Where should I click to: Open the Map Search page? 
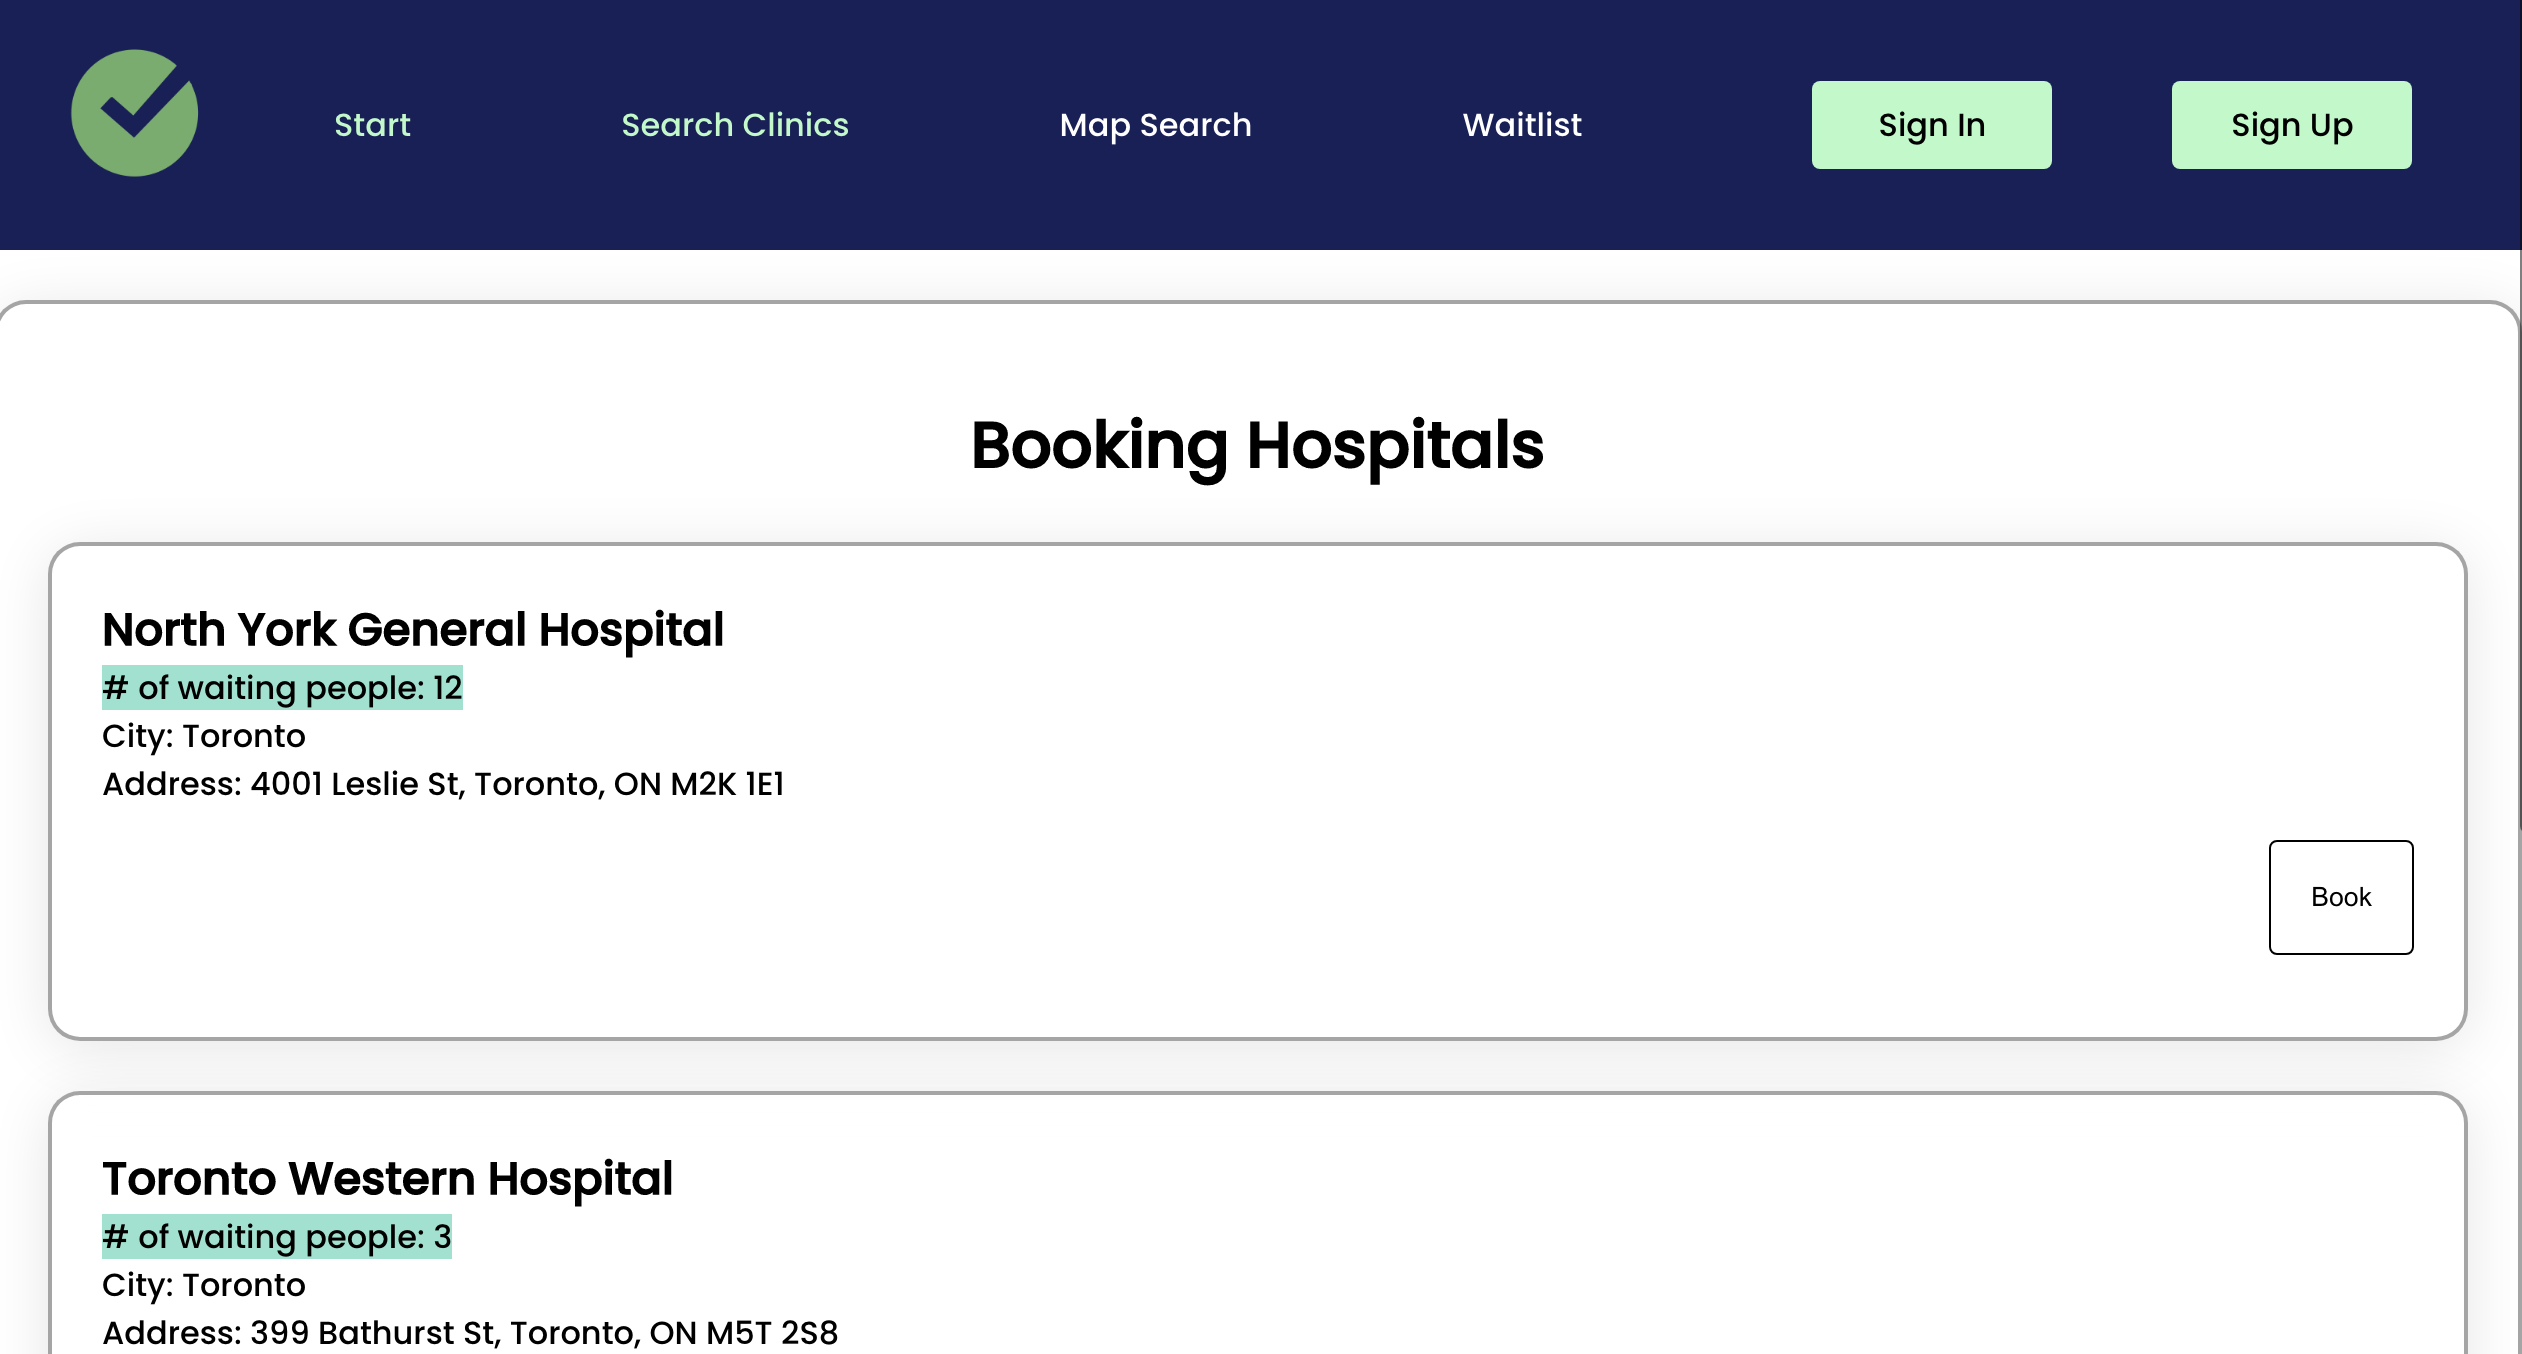(1155, 125)
